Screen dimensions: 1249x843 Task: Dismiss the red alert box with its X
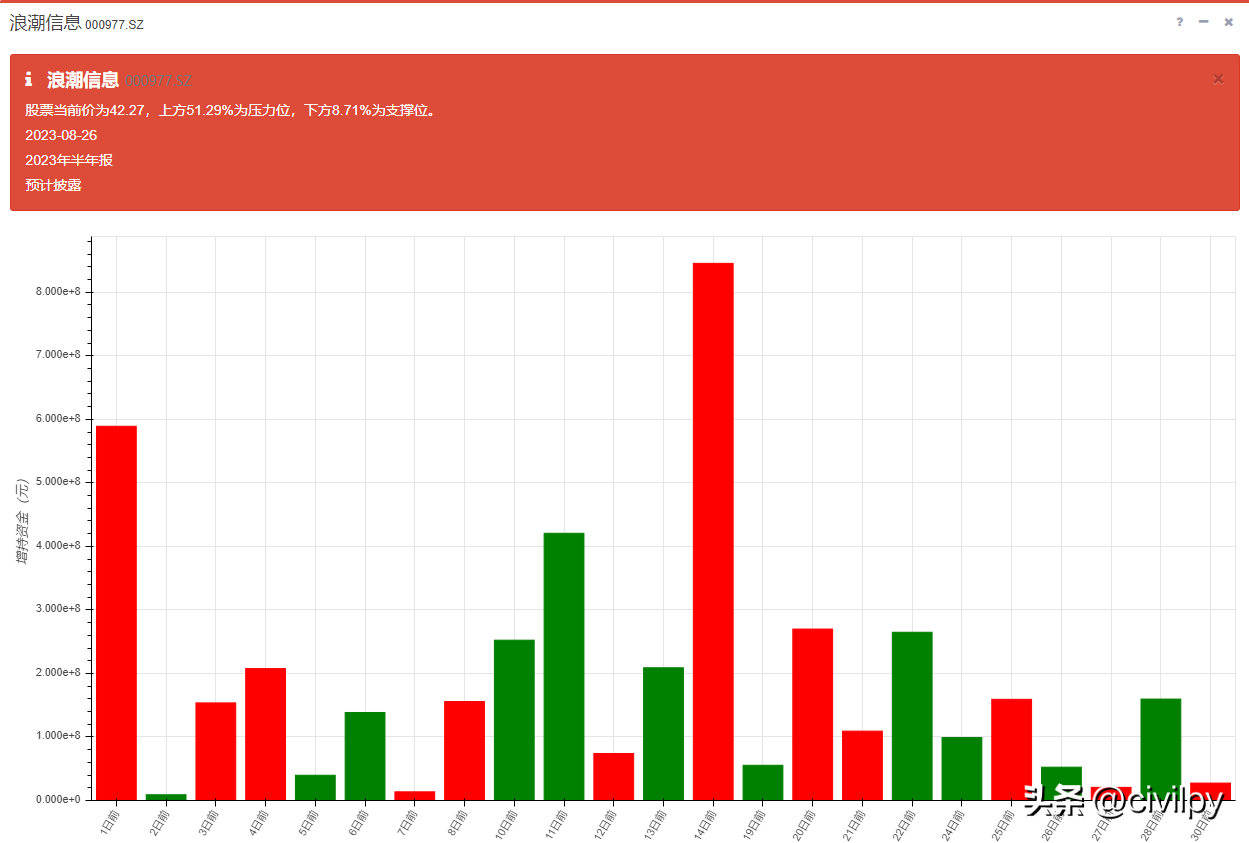click(1218, 79)
